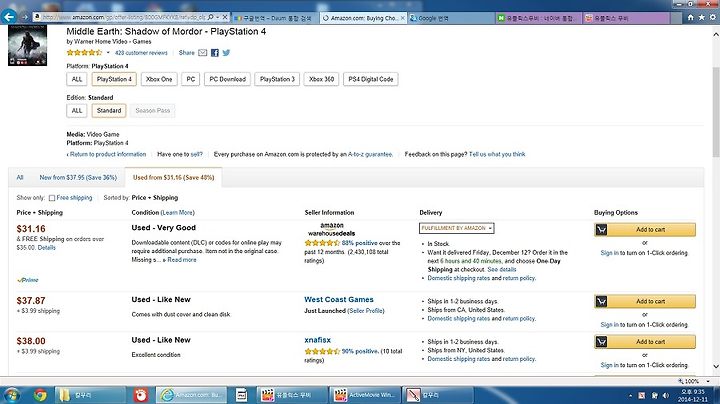
Task: Switch to the All offers tab
Action: click(20, 178)
